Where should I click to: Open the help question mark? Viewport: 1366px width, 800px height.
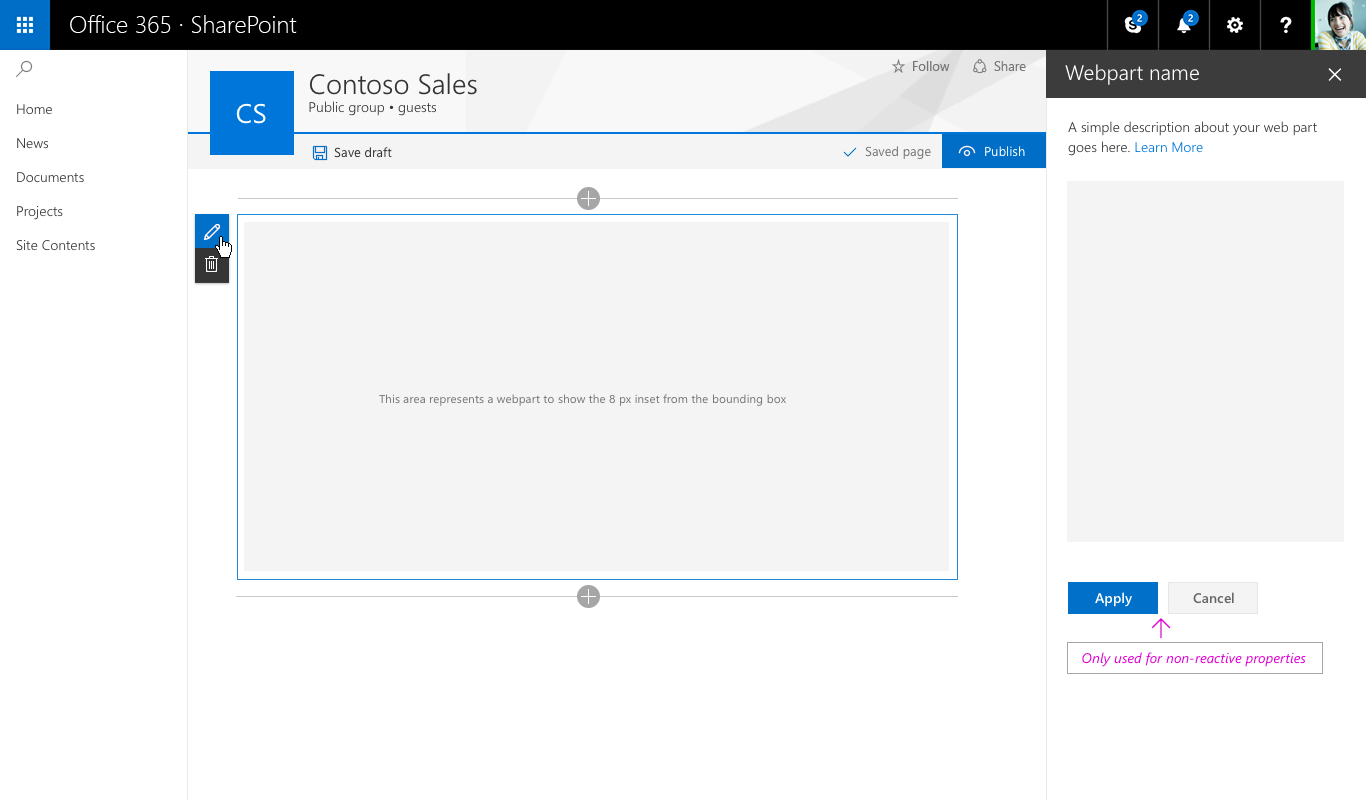pyautogui.click(x=1286, y=25)
